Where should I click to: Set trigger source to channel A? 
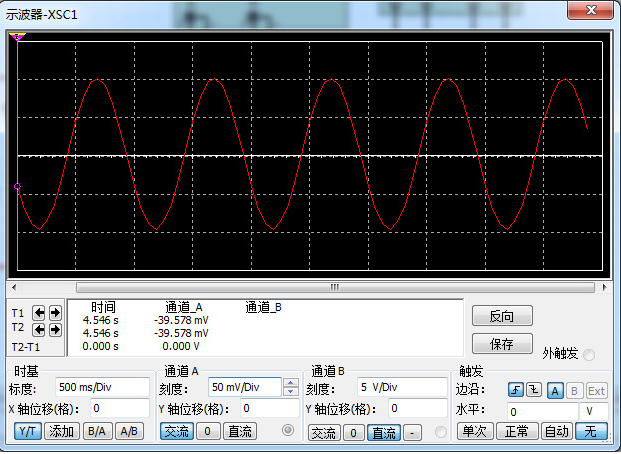(556, 390)
